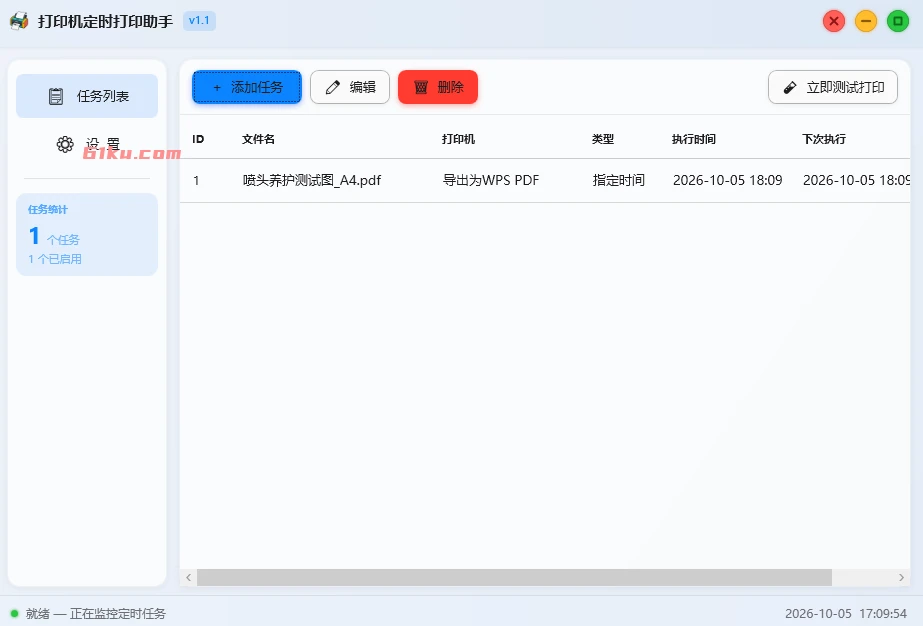Click the 设置 gear icon
The width and height of the screenshot is (923, 626).
coord(65,144)
